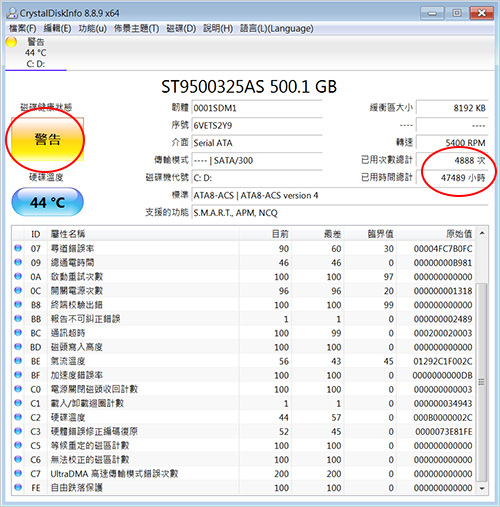Click the 最差 column header

click(318, 234)
